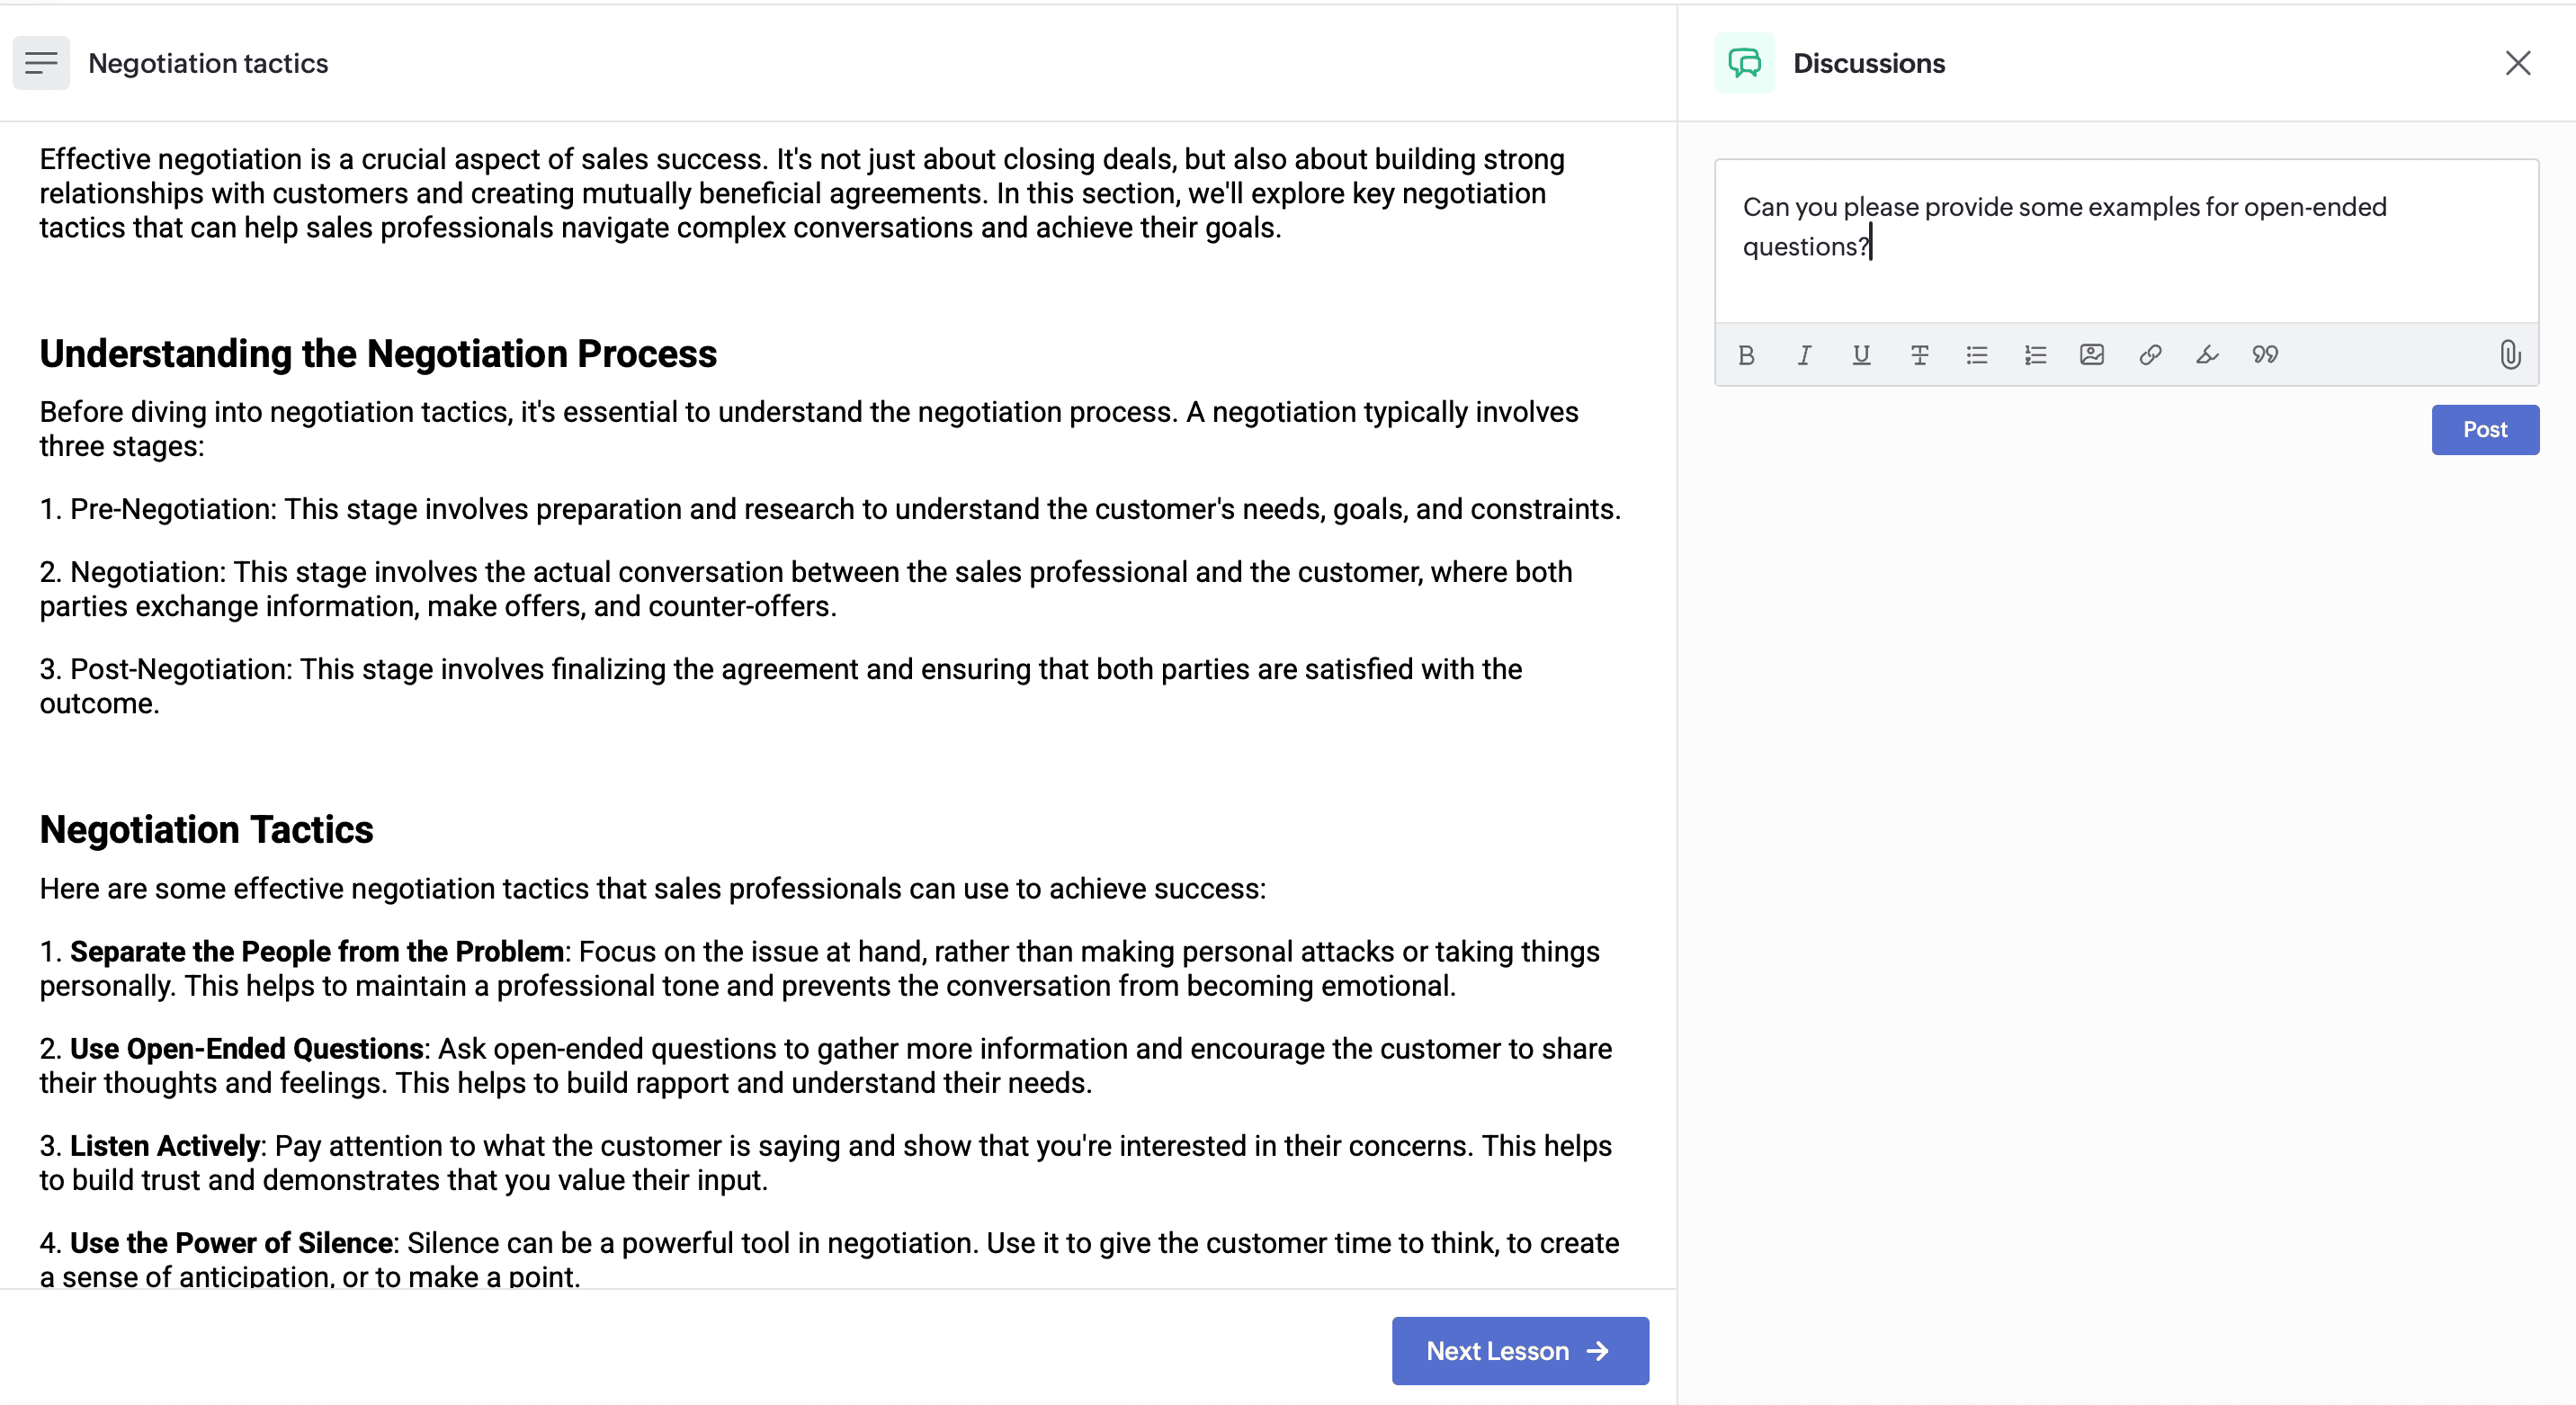2576x1405 pixels.
Task: Go to the Next Lesson
Action: click(1519, 1351)
